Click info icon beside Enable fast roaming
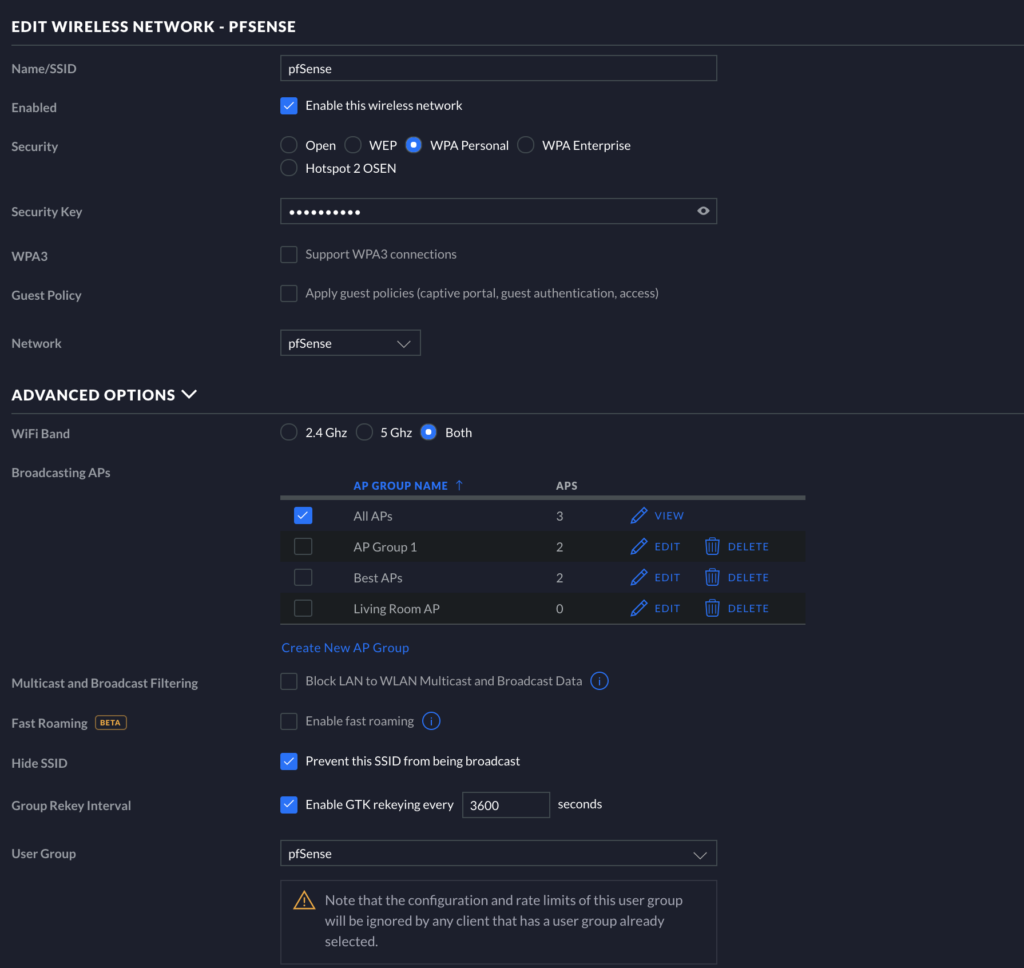This screenshot has width=1024, height=968. coord(431,721)
